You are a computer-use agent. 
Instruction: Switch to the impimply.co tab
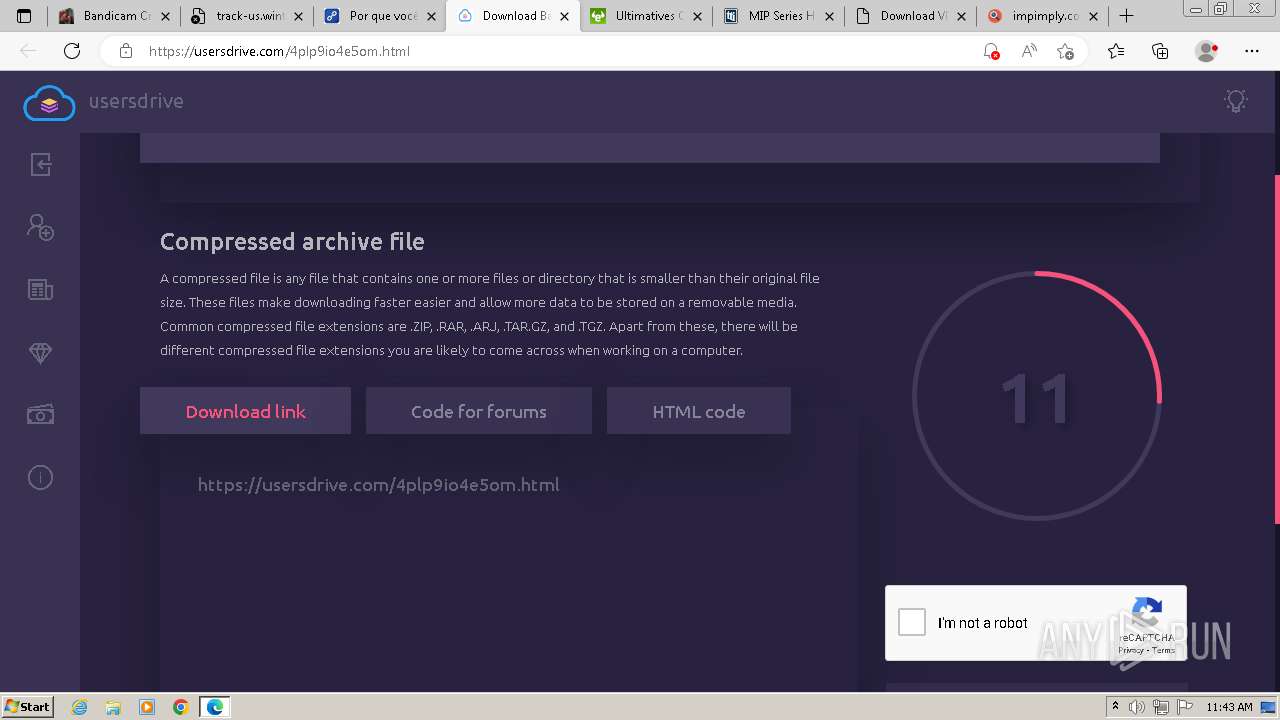click(x=1045, y=16)
